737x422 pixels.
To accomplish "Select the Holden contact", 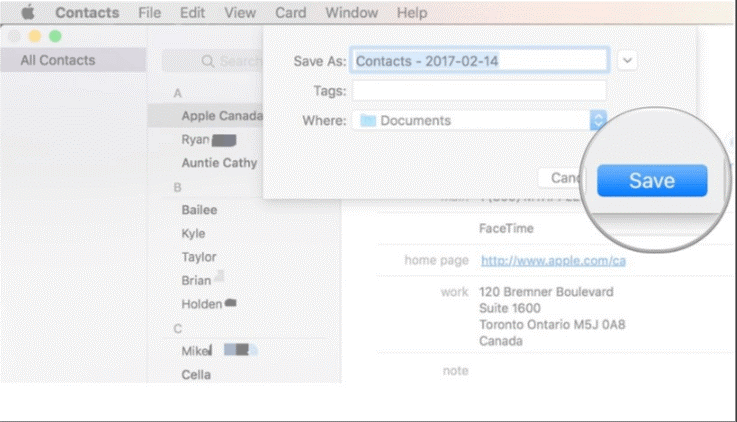I will click(x=202, y=304).
